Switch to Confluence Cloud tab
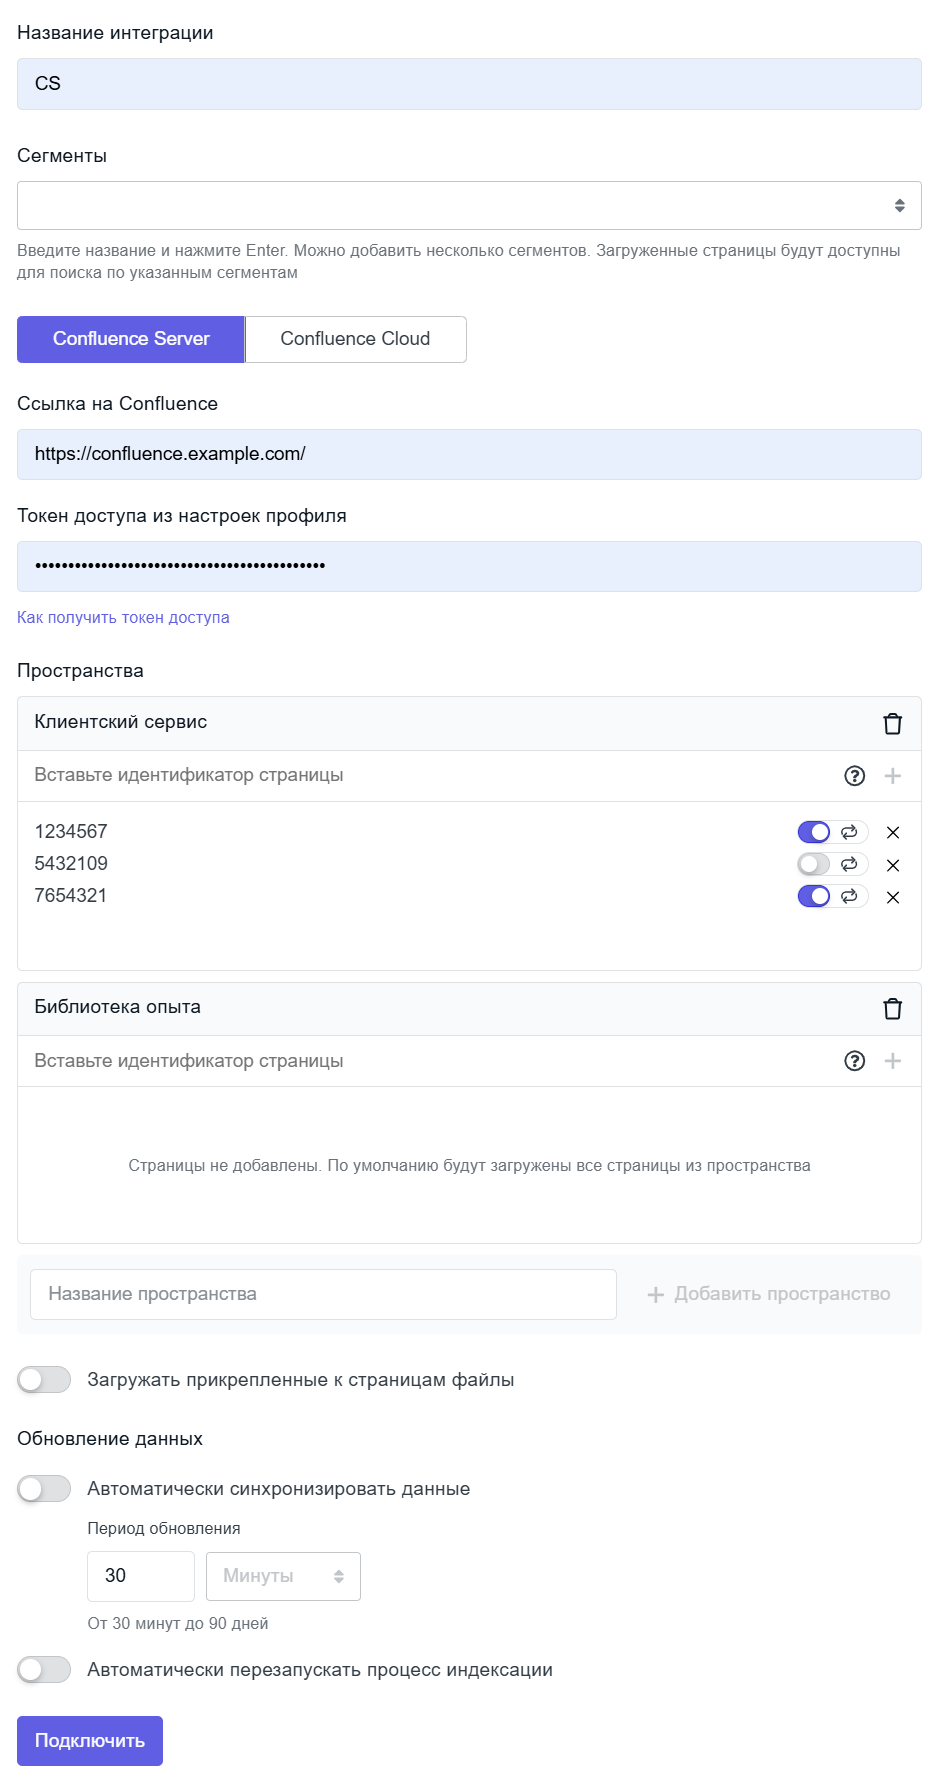 click(x=355, y=339)
